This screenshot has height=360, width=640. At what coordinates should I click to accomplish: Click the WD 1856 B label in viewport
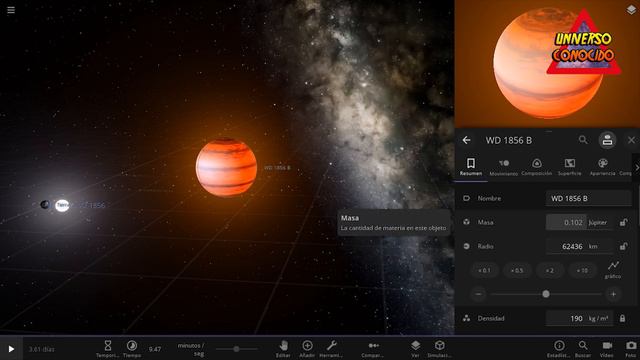277,168
